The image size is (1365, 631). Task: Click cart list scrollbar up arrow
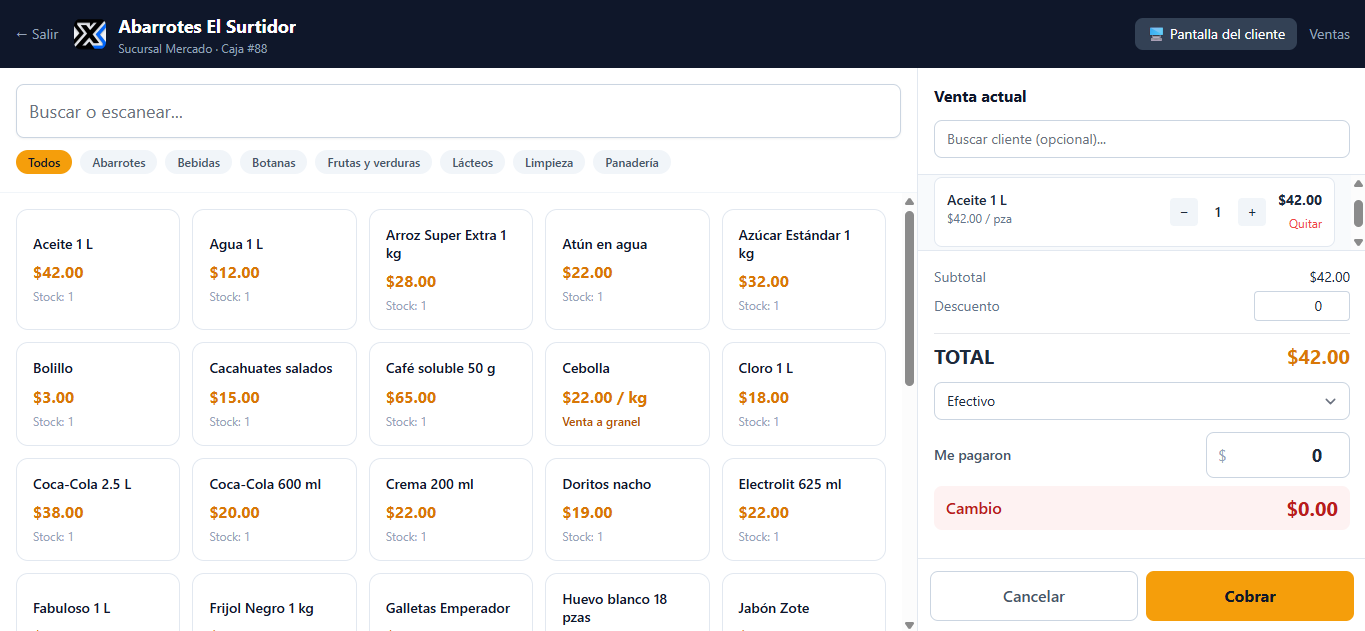1358,183
